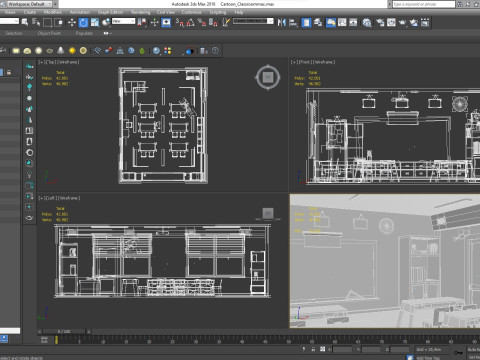The width and height of the screenshot is (480, 360).
Task: Toggle 3D Snaps
Action: 180,22
